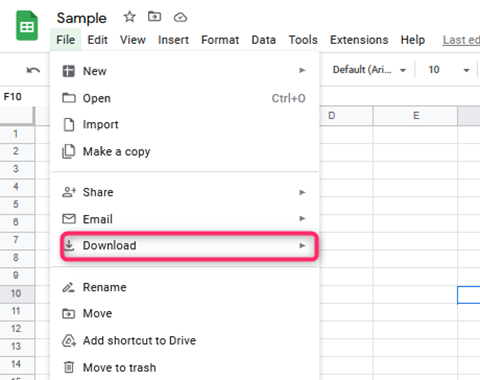Screen dimensions: 480x380
Task: Expand the Share submenu arrow
Action: 302,192
